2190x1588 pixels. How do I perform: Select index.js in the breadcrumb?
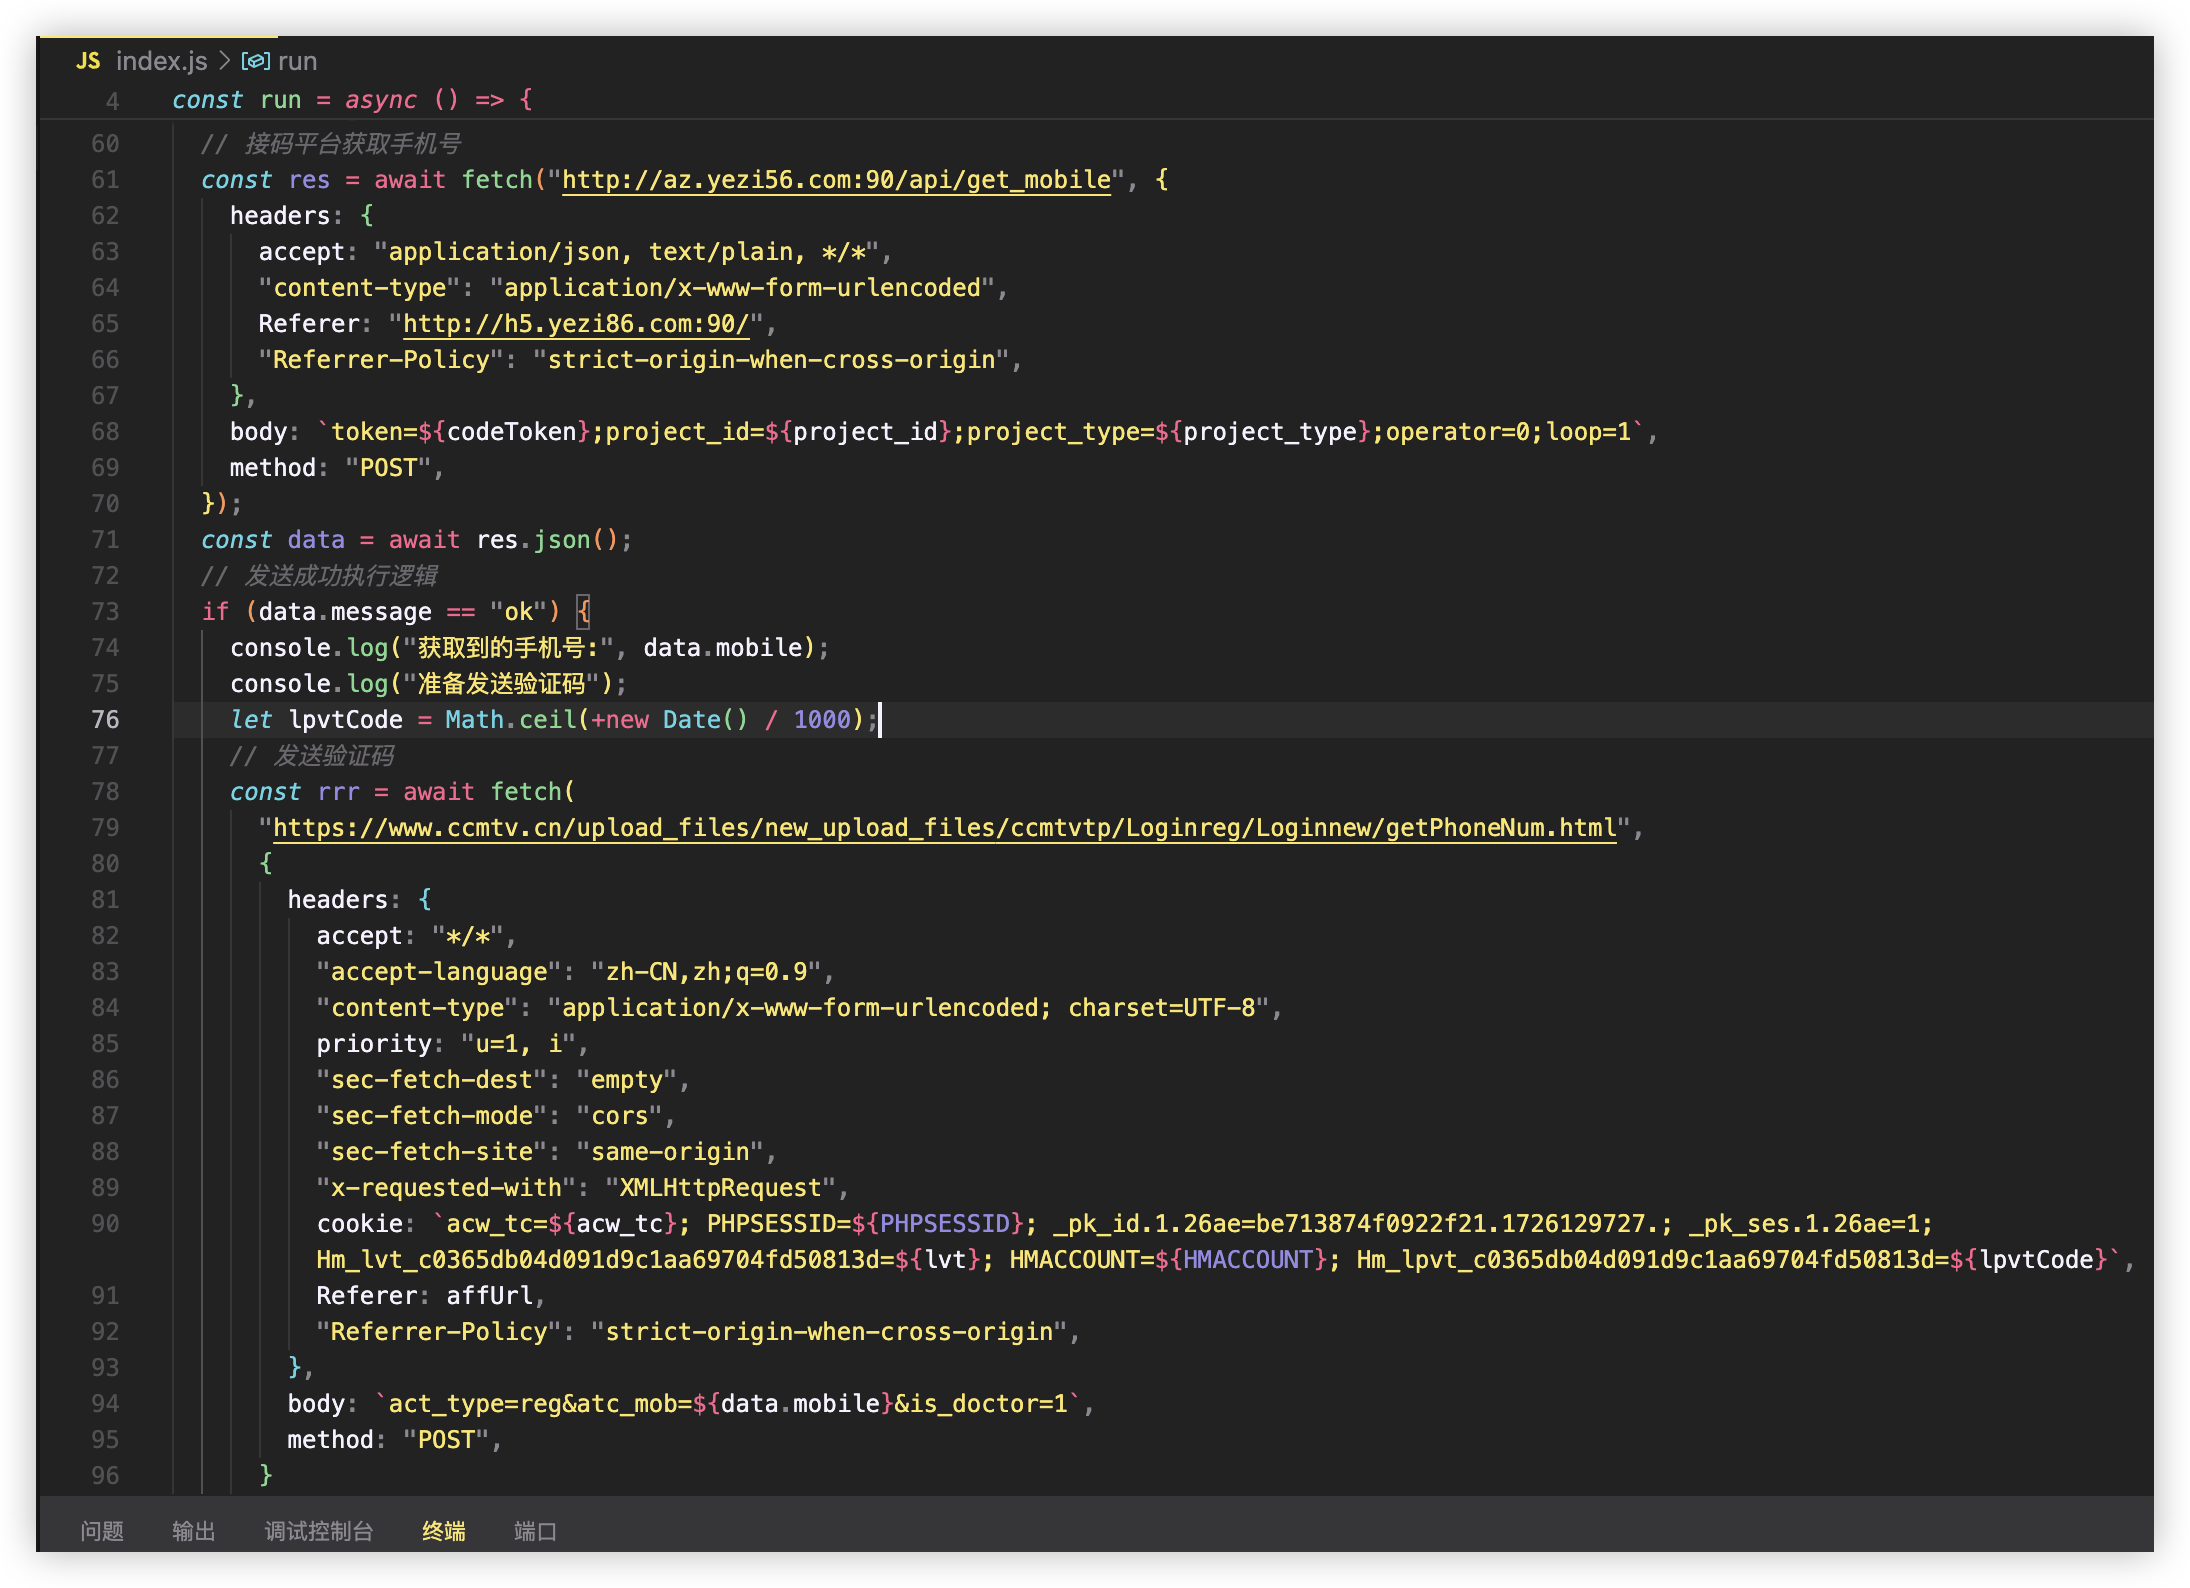[161, 61]
